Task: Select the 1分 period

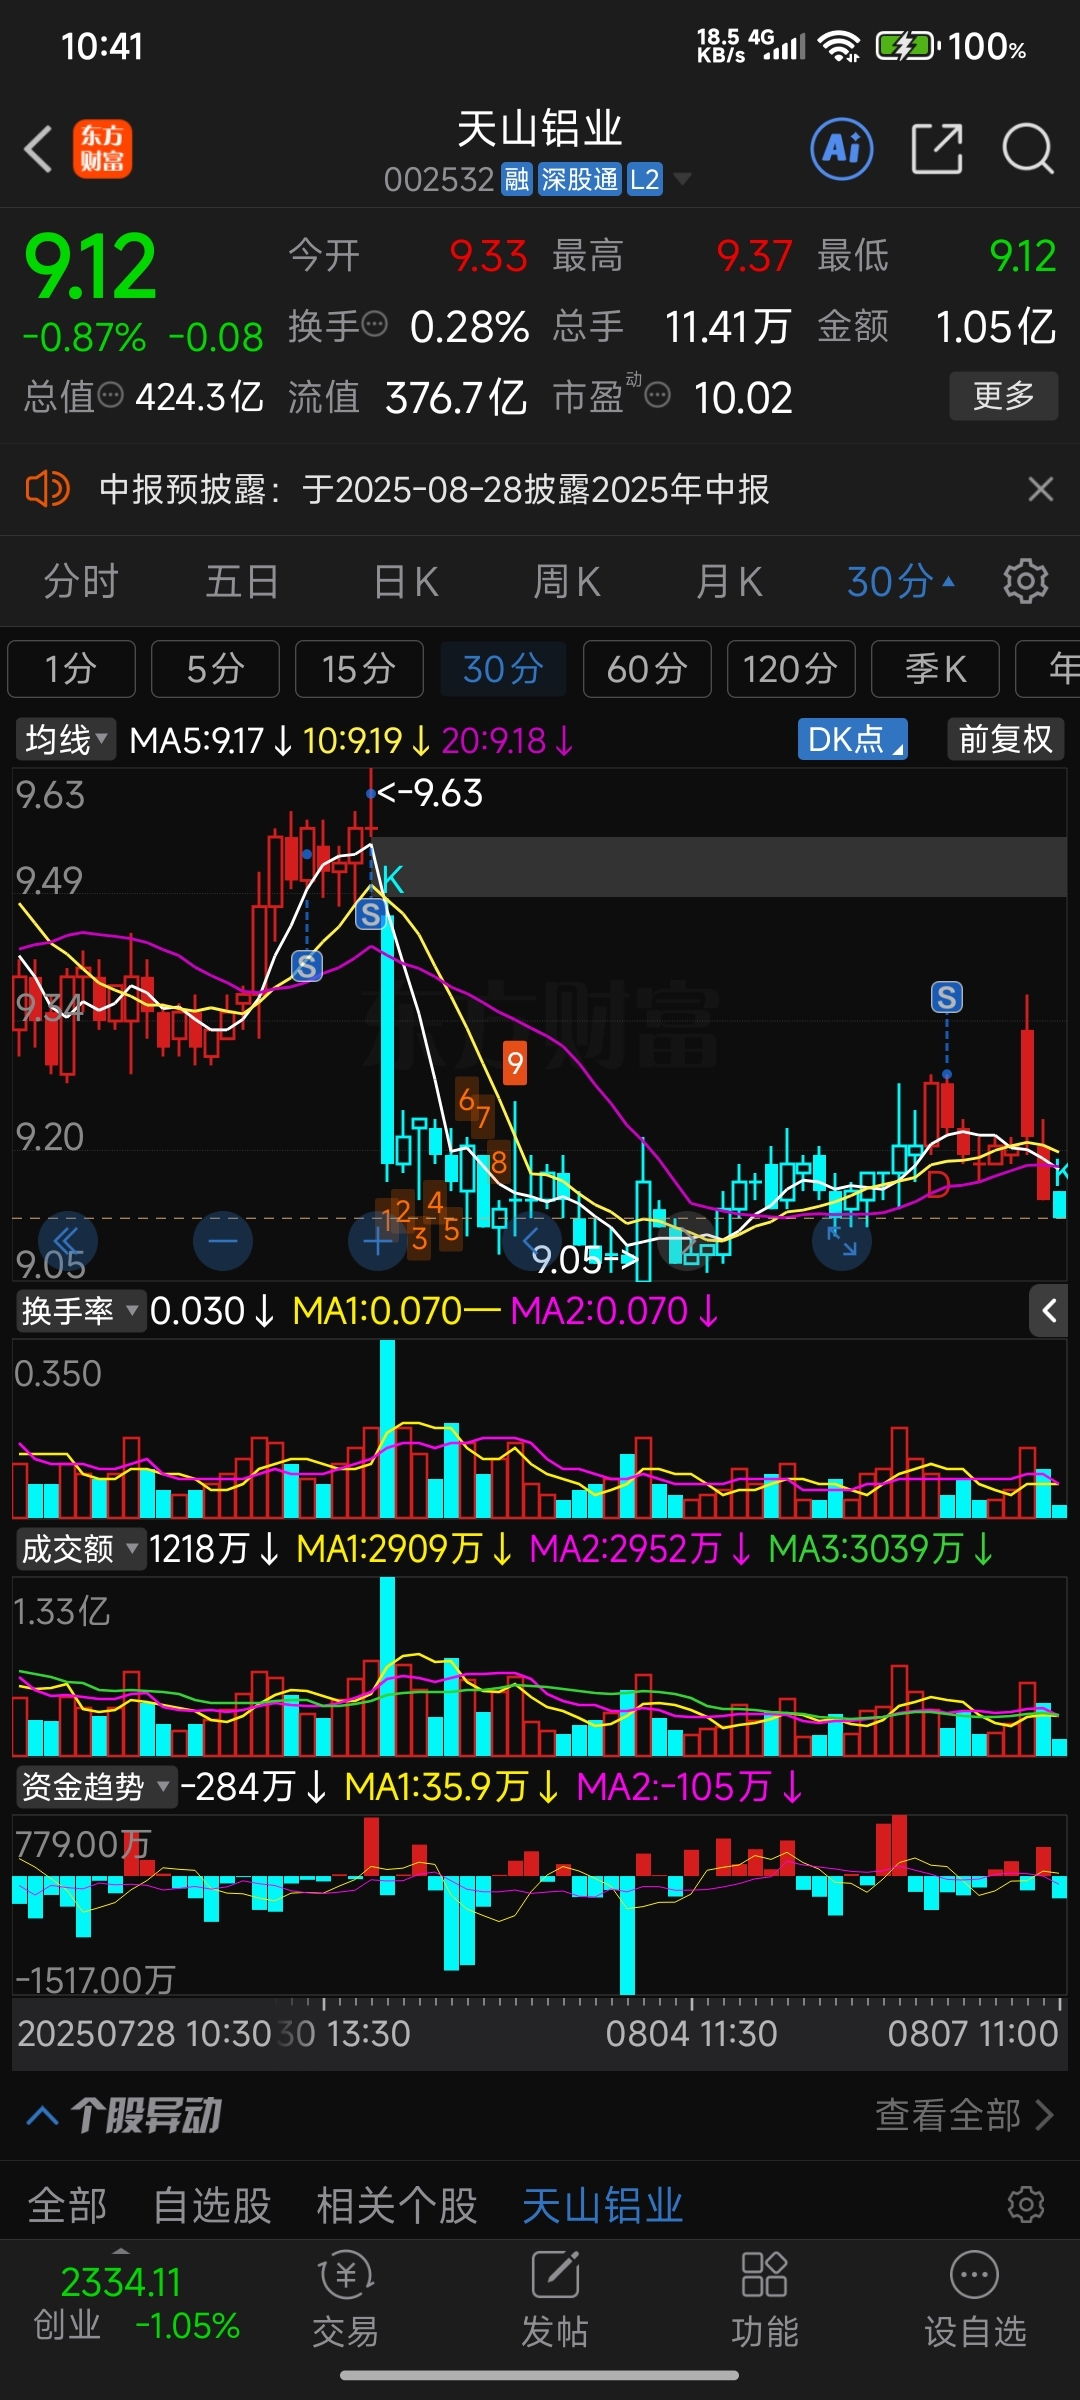Action: [x=71, y=669]
